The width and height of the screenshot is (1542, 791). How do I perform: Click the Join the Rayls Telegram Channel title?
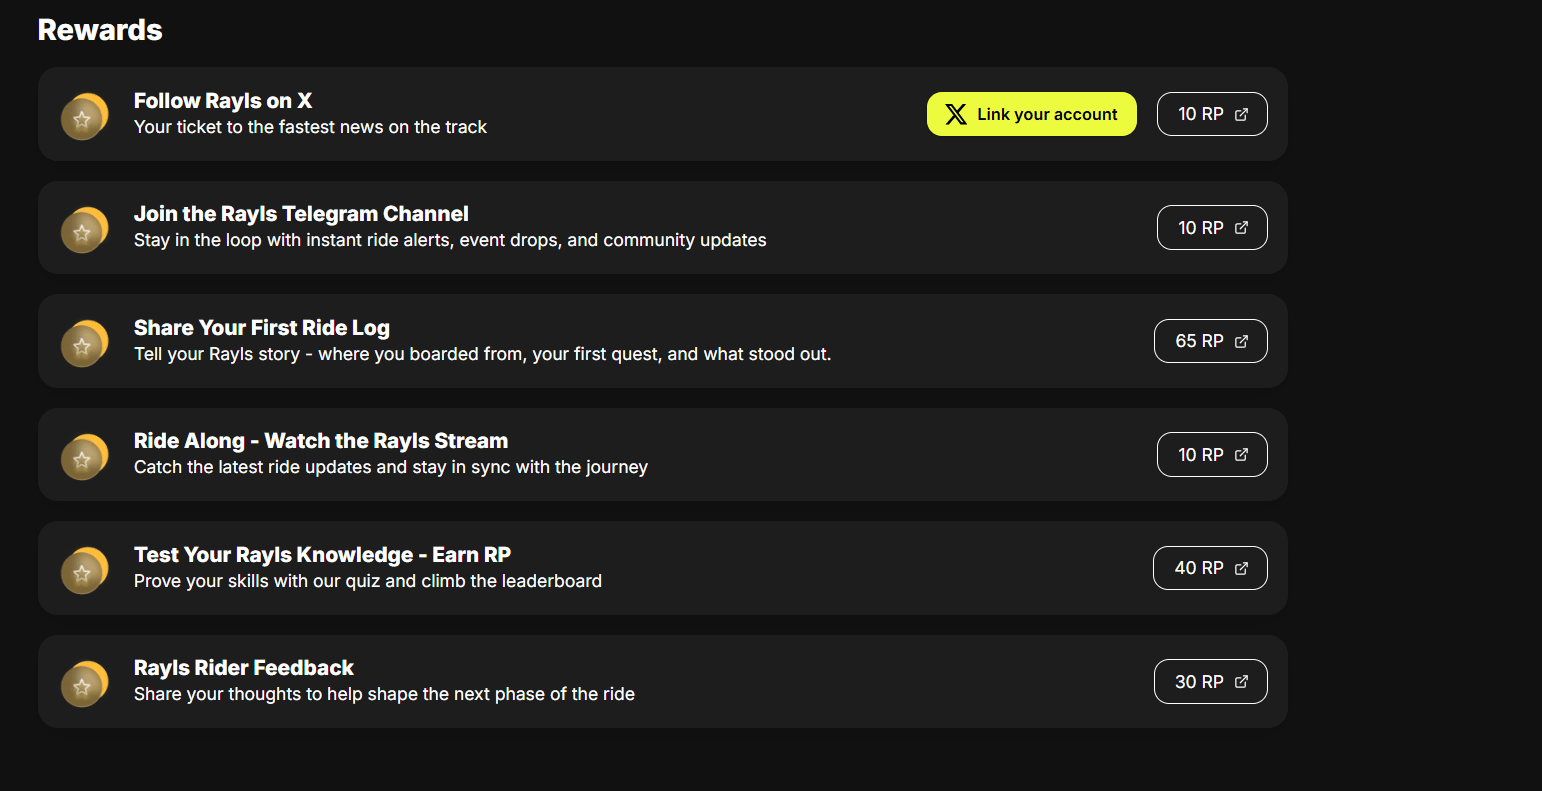301,214
